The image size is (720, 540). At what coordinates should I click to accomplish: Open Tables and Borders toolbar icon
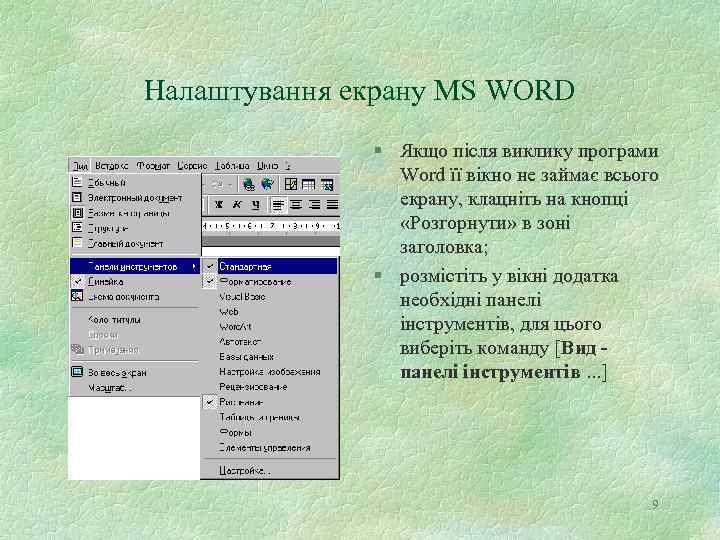coord(291,185)
